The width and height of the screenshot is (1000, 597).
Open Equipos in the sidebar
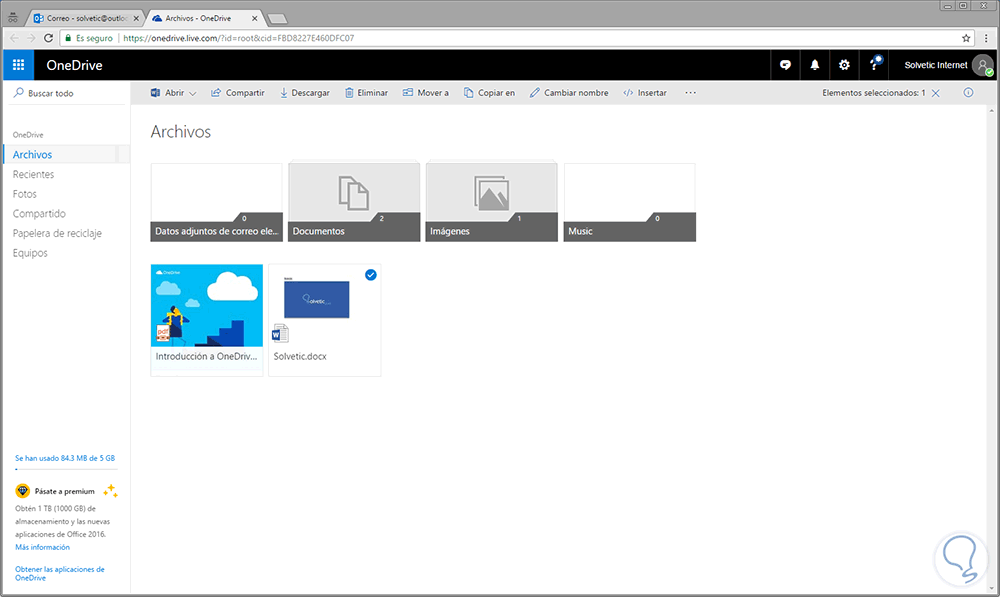point(30,253)
